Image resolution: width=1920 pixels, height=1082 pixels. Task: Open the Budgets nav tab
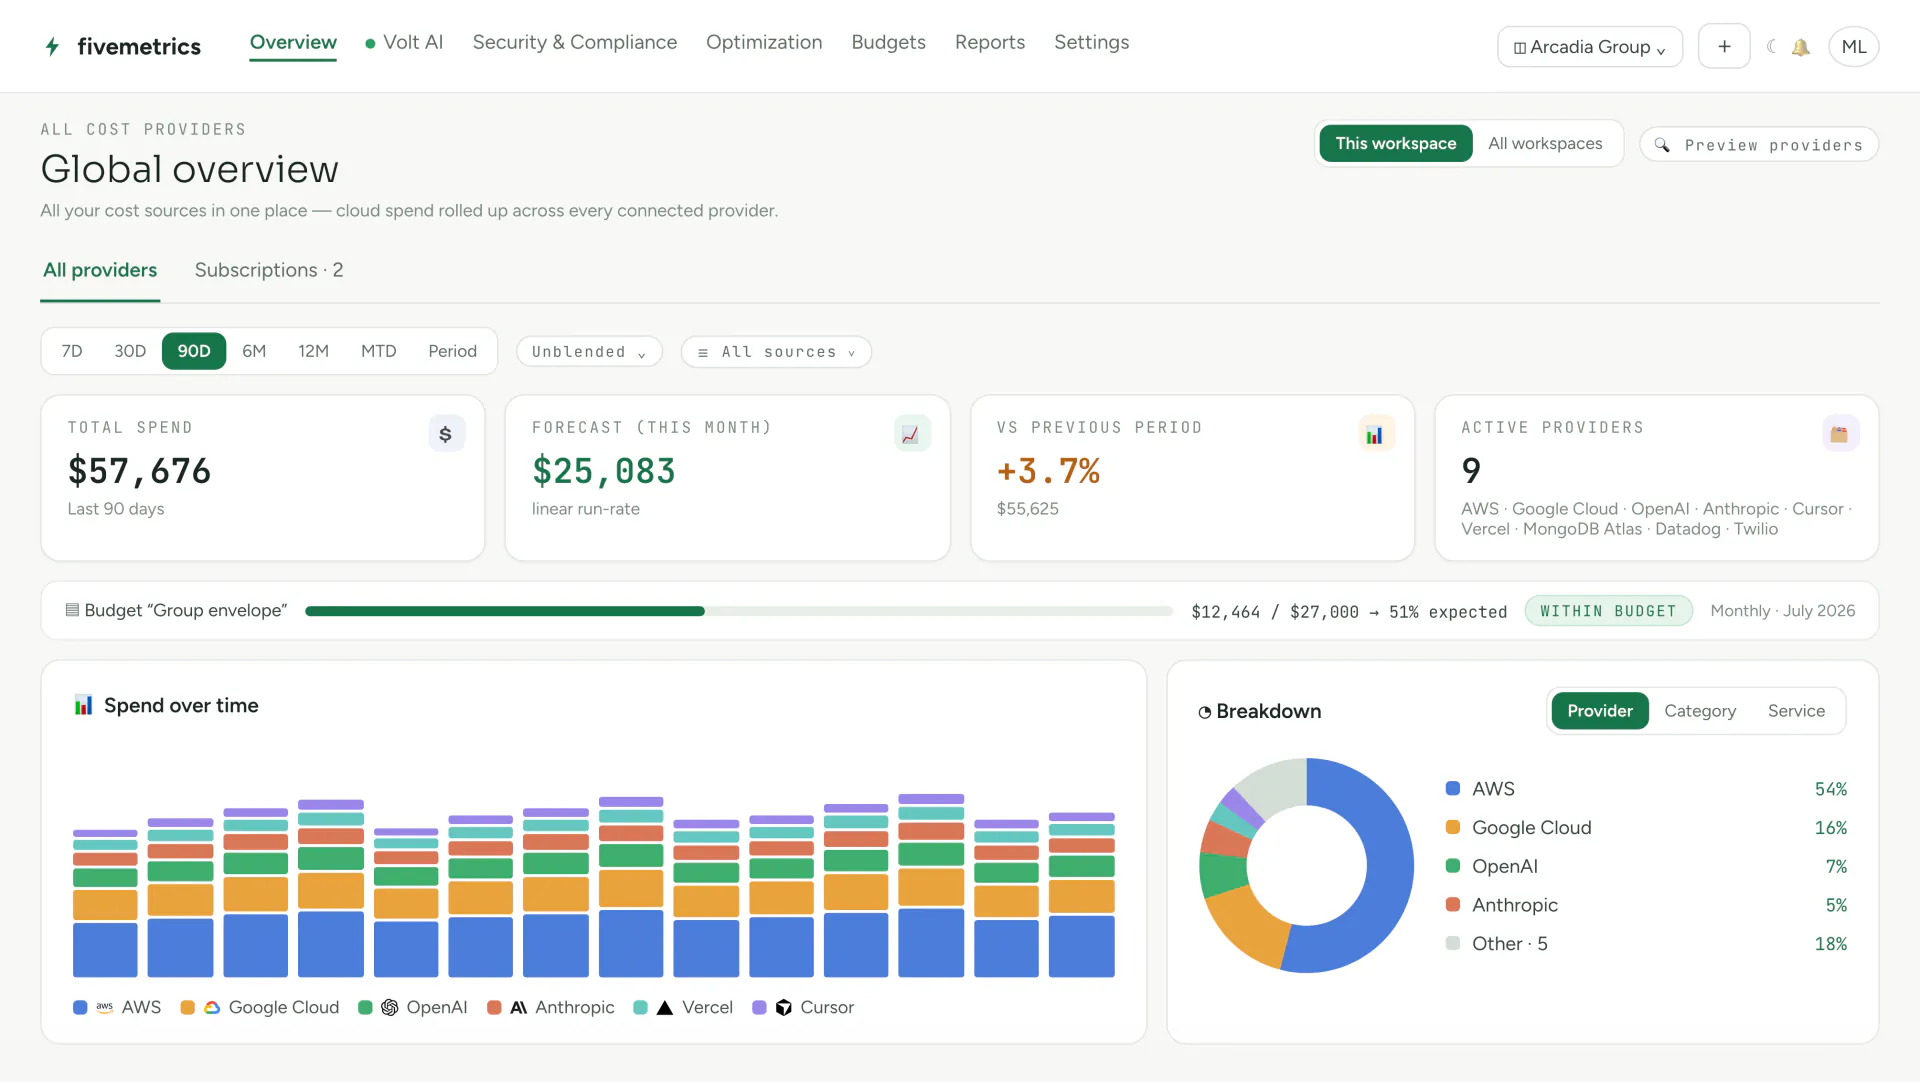click(x=888, y=42)
